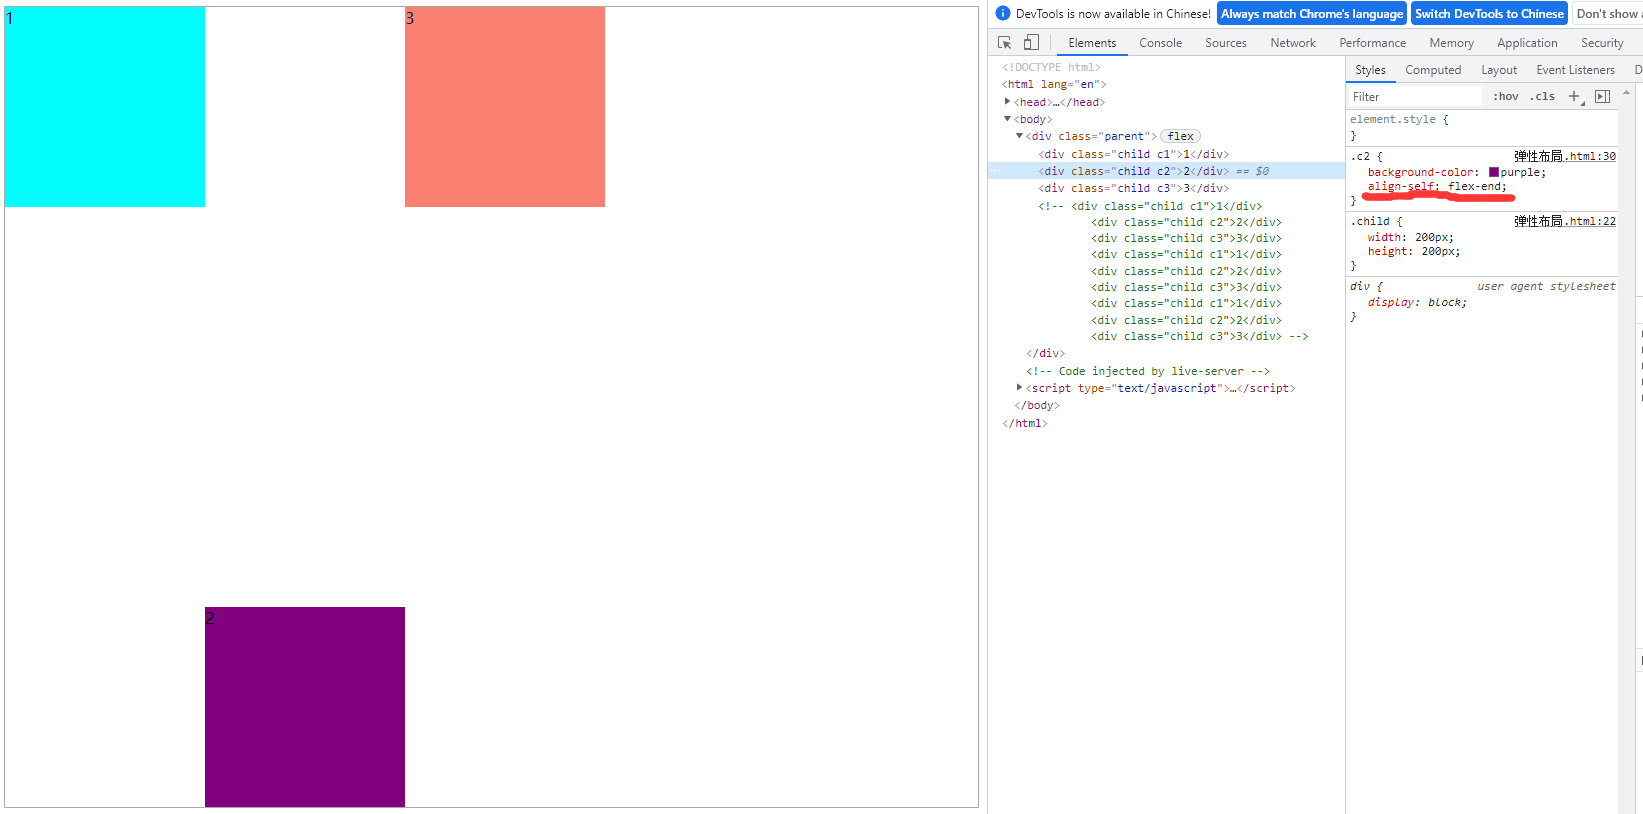Image resolution: width=1643 pixels, height=814 pixels.
Task: Toggle the :hov element state button
Action: tap(1506, 96)
